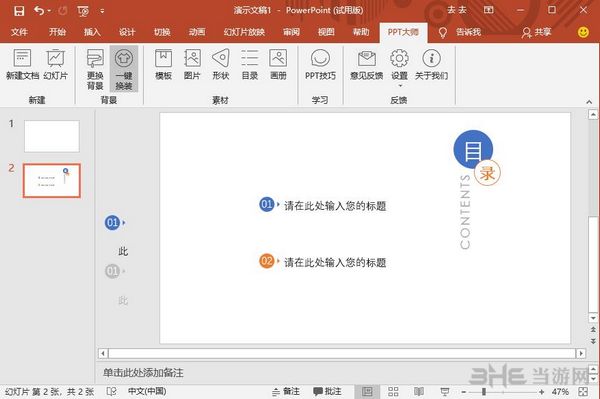Click the zoom slider handle

coord(484,392)
